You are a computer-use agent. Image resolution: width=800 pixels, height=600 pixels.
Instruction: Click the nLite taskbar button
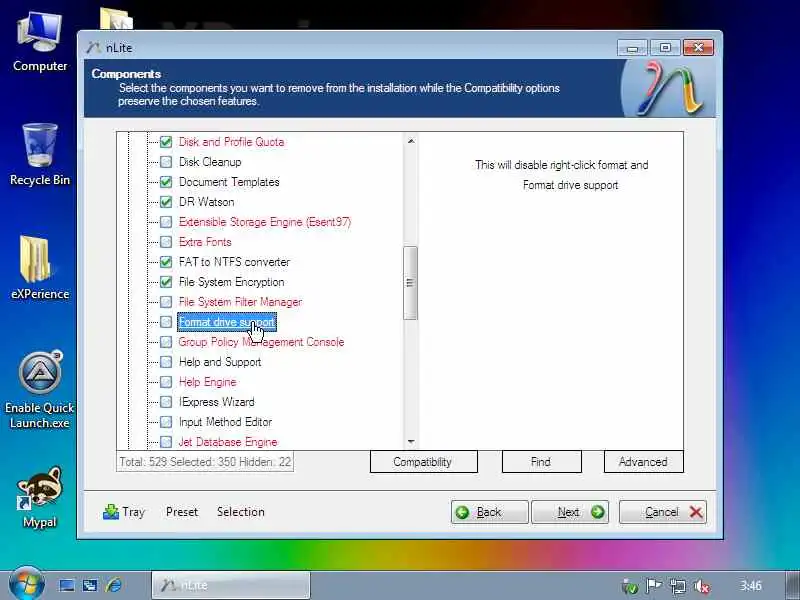click(x=231, y=585)
